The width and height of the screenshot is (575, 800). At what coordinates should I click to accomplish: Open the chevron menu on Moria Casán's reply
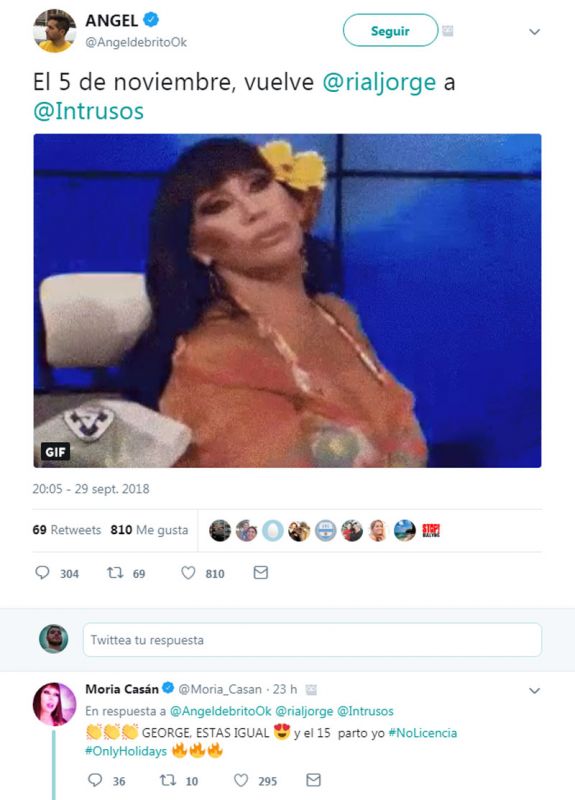click(x=534, y=691)
